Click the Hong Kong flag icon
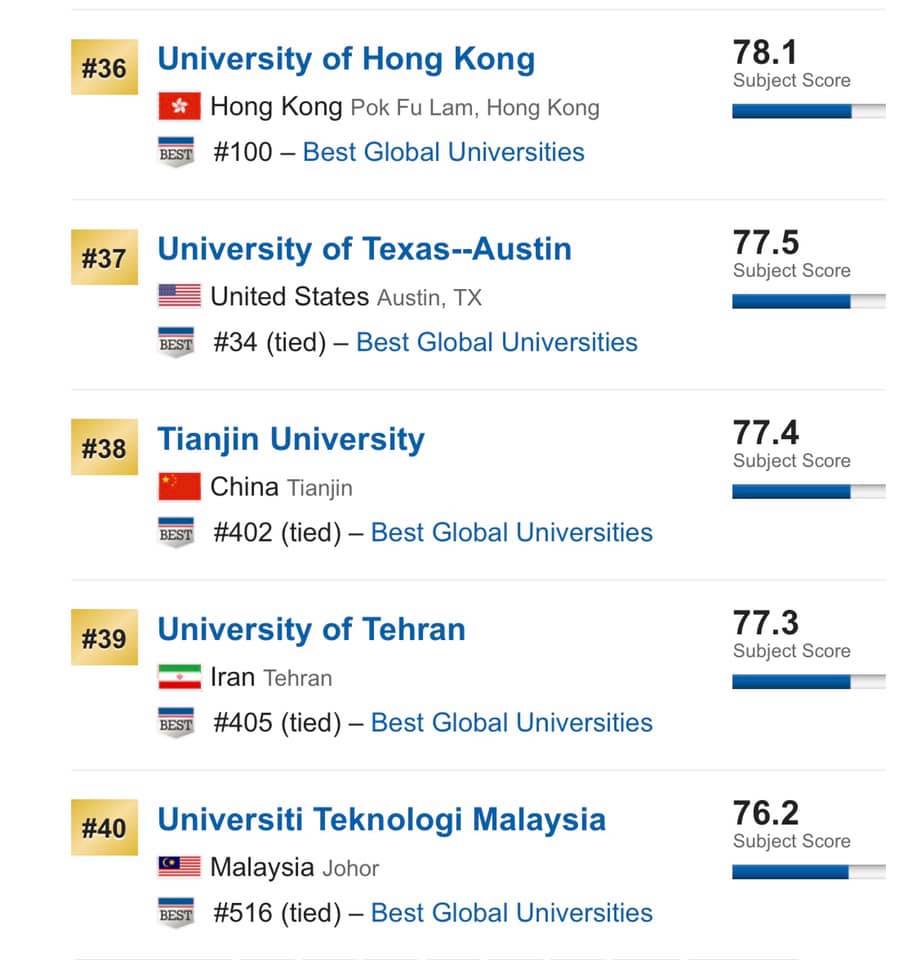 179,106
